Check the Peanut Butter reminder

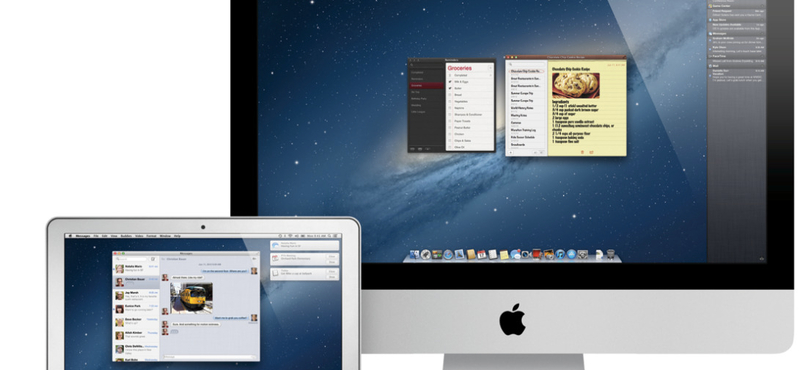click(x=449, y=128)
